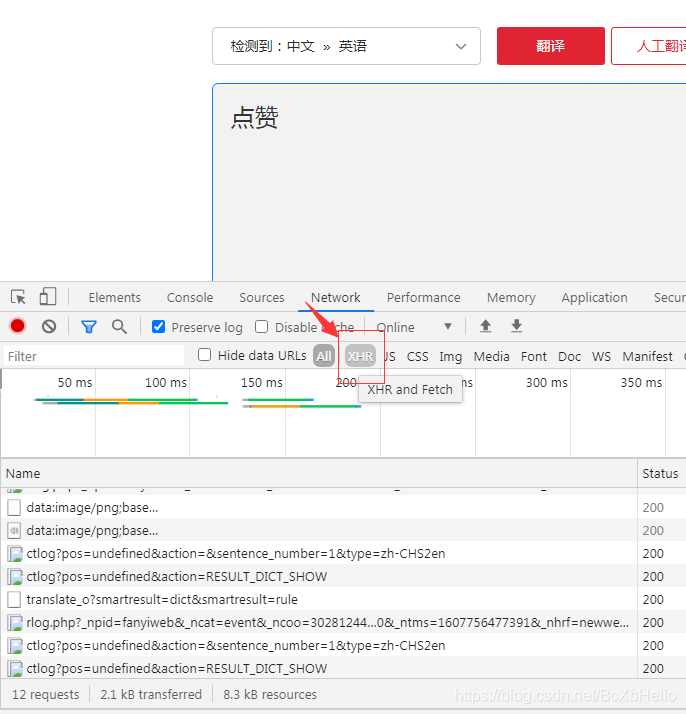Open the Online throttling dropdown
Viewport: 686px width, 714px height.
(x=414, y=327)
